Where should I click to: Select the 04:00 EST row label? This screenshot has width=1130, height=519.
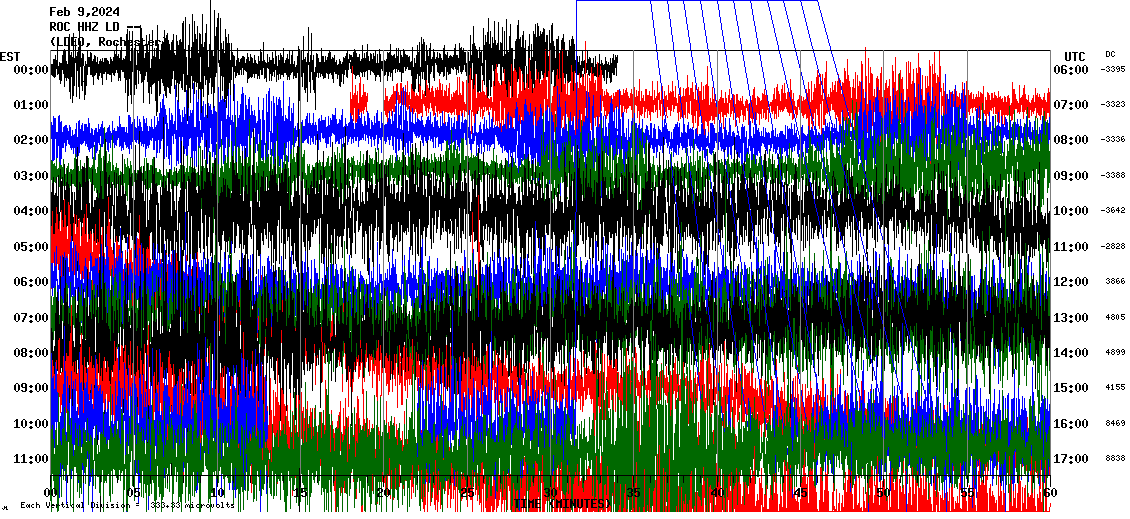pos(31,211)
